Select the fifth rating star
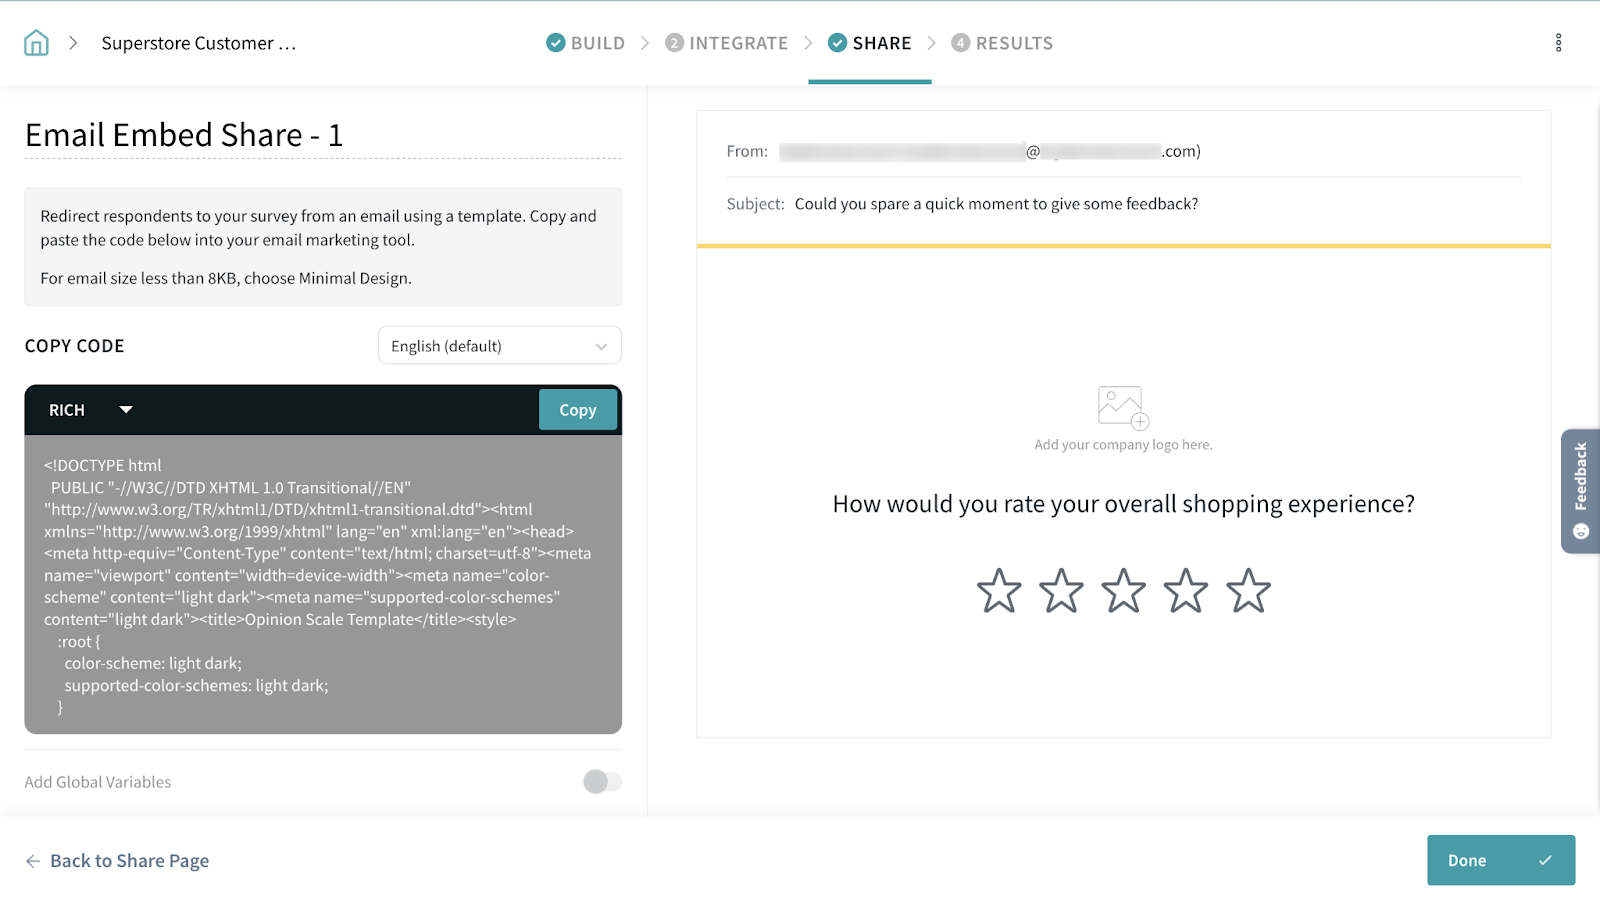 coord(1248,591)
